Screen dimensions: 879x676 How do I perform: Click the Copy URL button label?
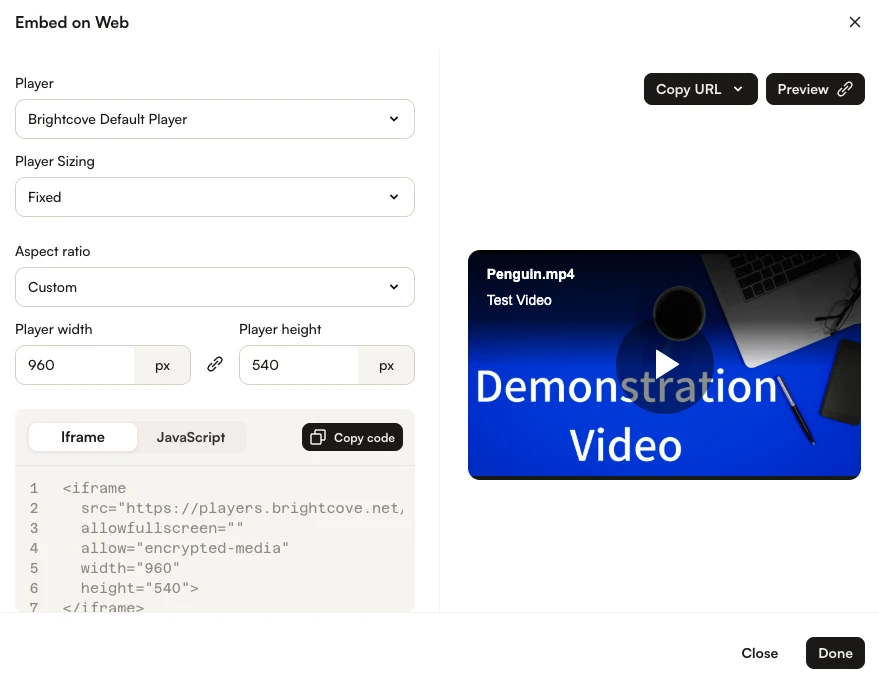pyautogui.click(x=688, y=89)
